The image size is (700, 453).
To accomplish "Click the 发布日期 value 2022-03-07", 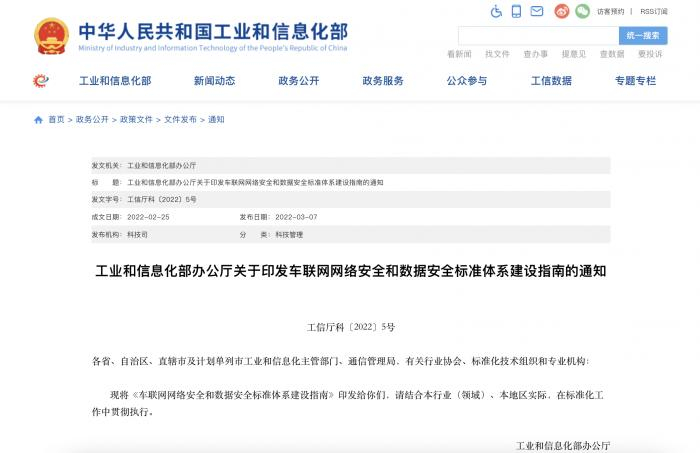I will [x=296, y=217].
